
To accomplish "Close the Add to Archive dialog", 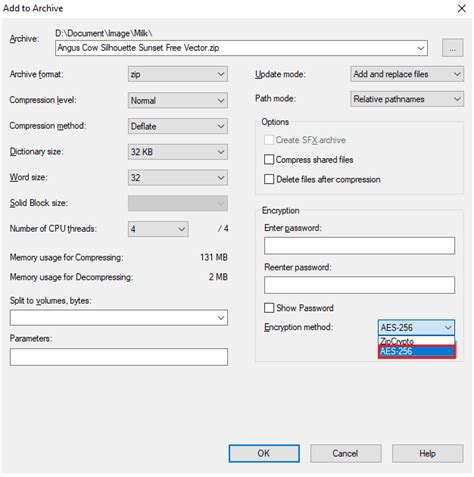I will coord(462,8).
